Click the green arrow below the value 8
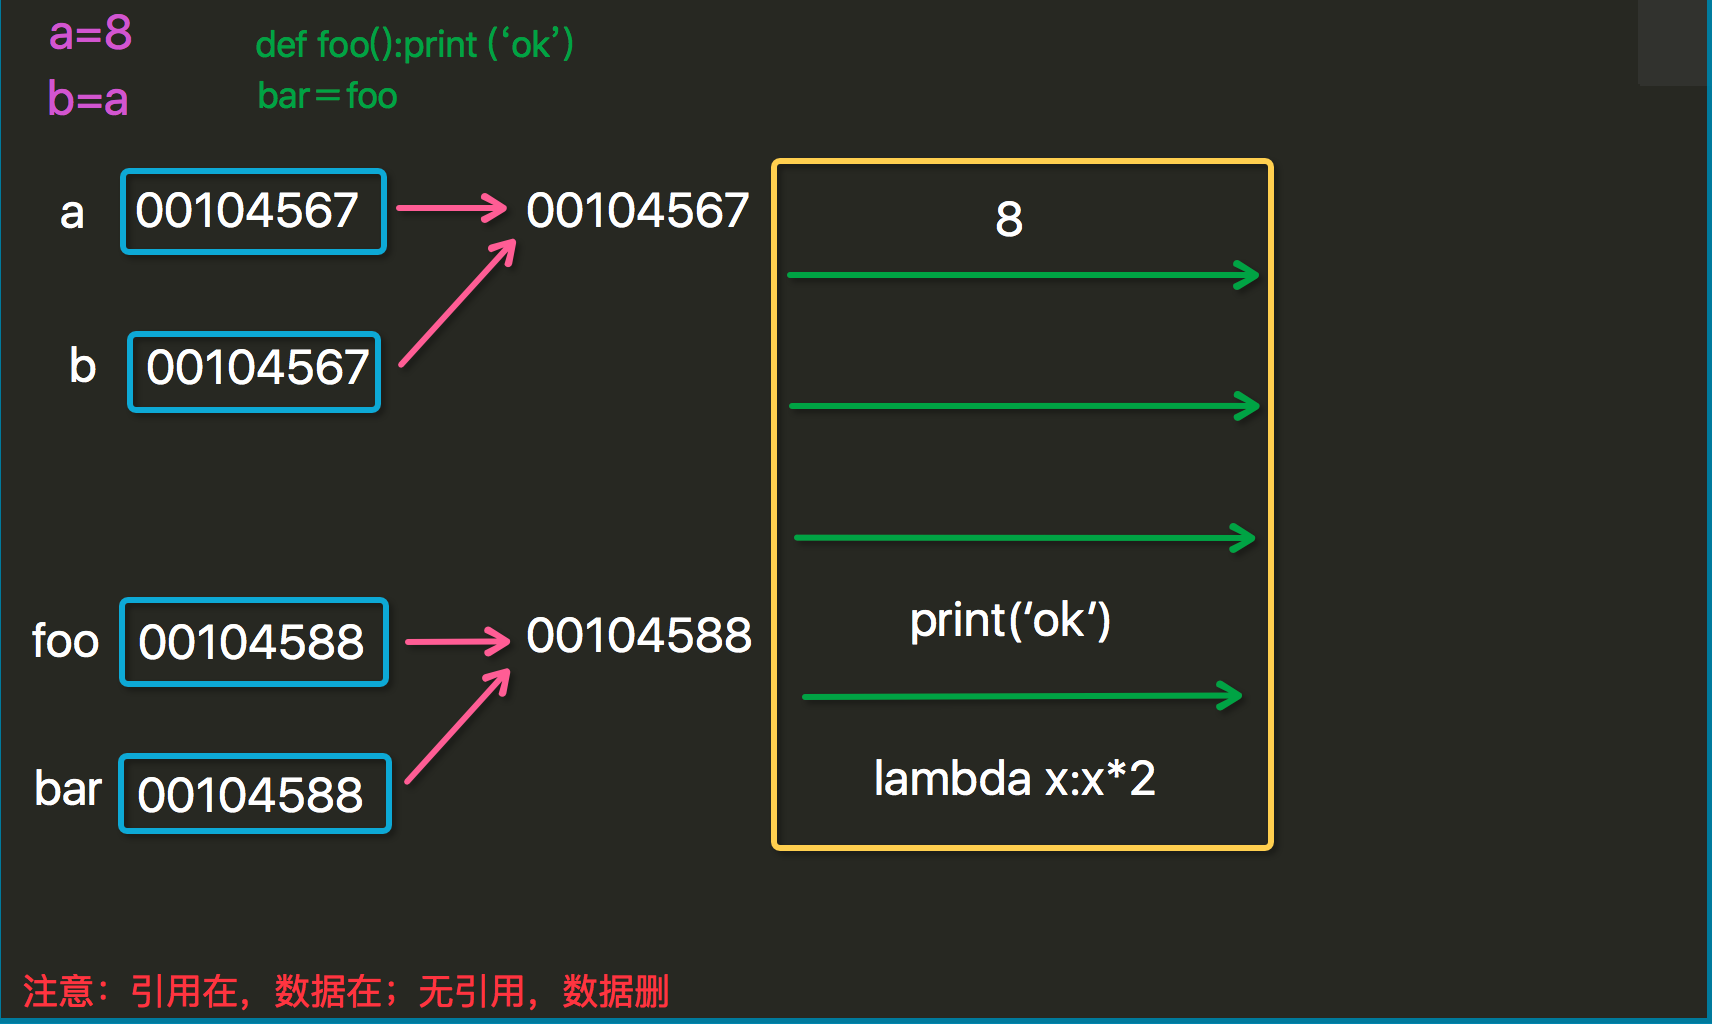This screenshot has height=1024, width=1712. click(1023, 274)
